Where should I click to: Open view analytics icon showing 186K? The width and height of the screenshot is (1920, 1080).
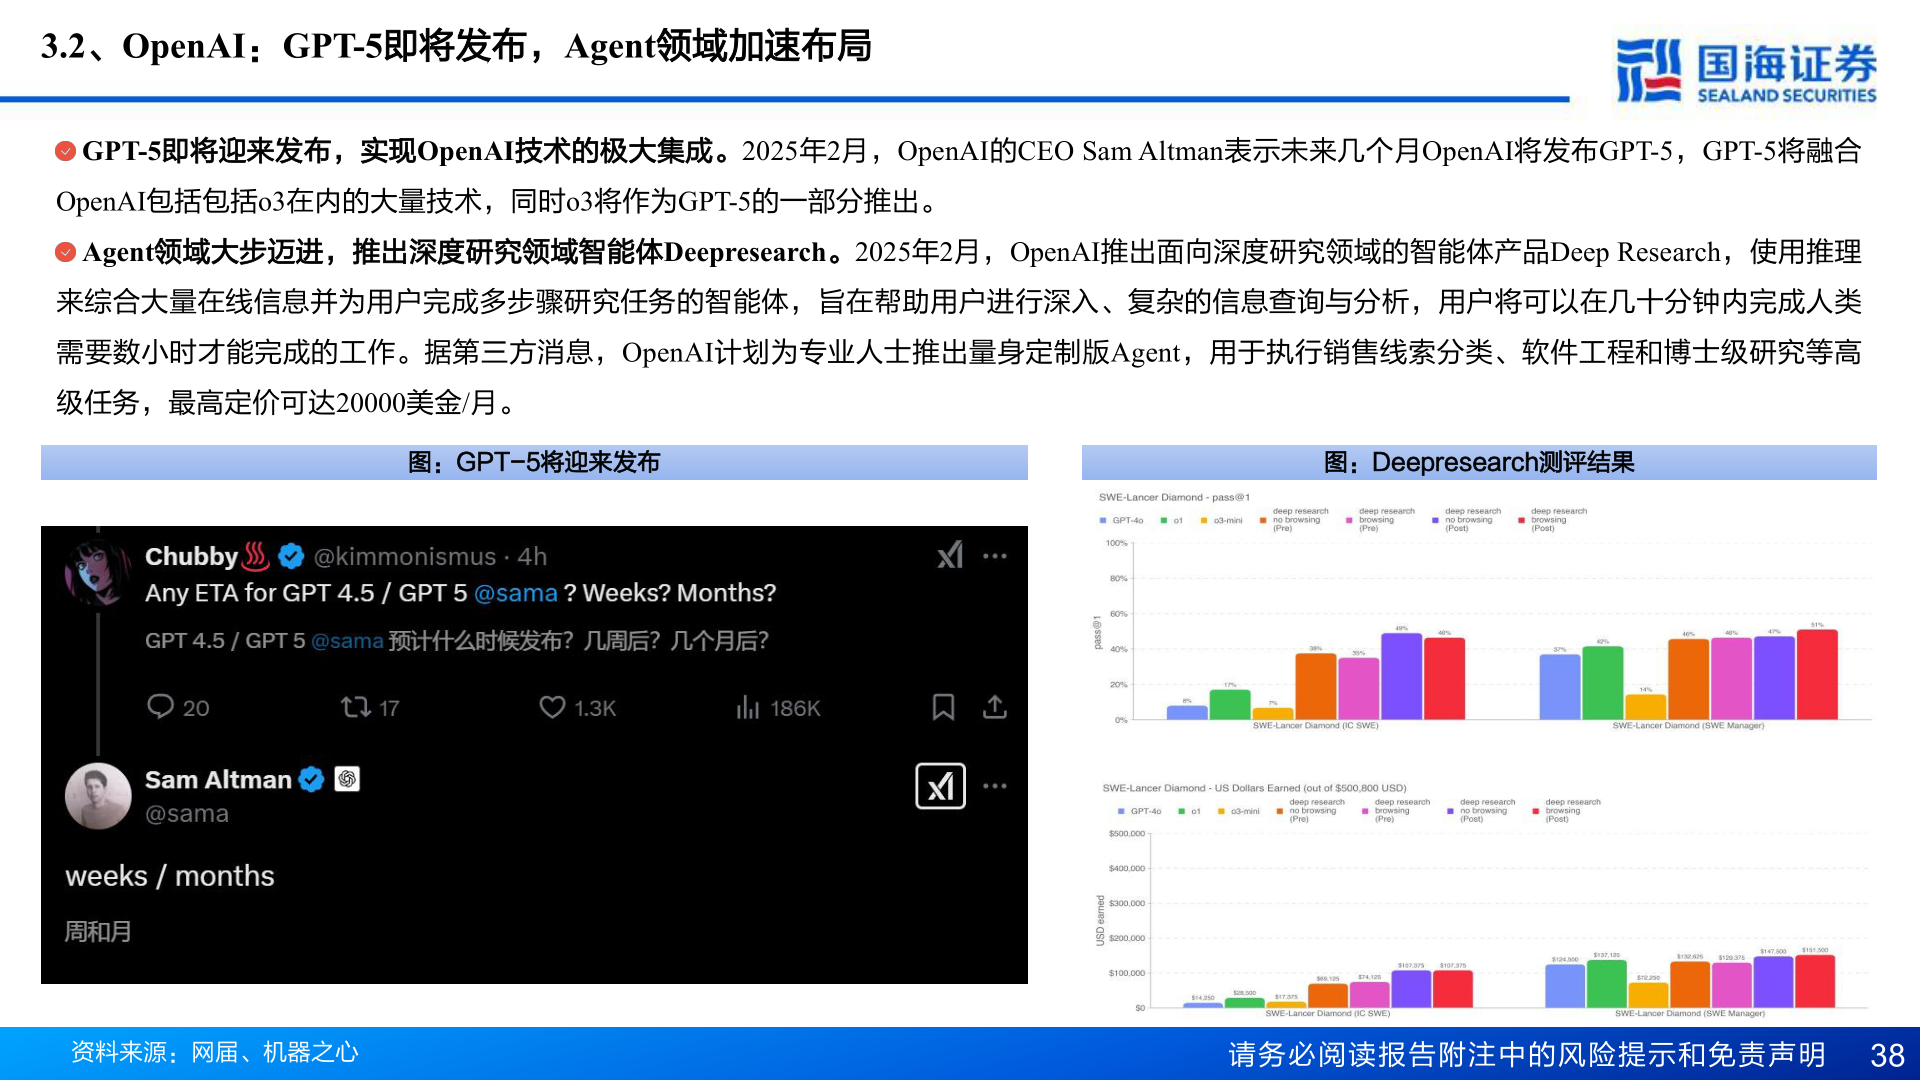click(748, 708)
